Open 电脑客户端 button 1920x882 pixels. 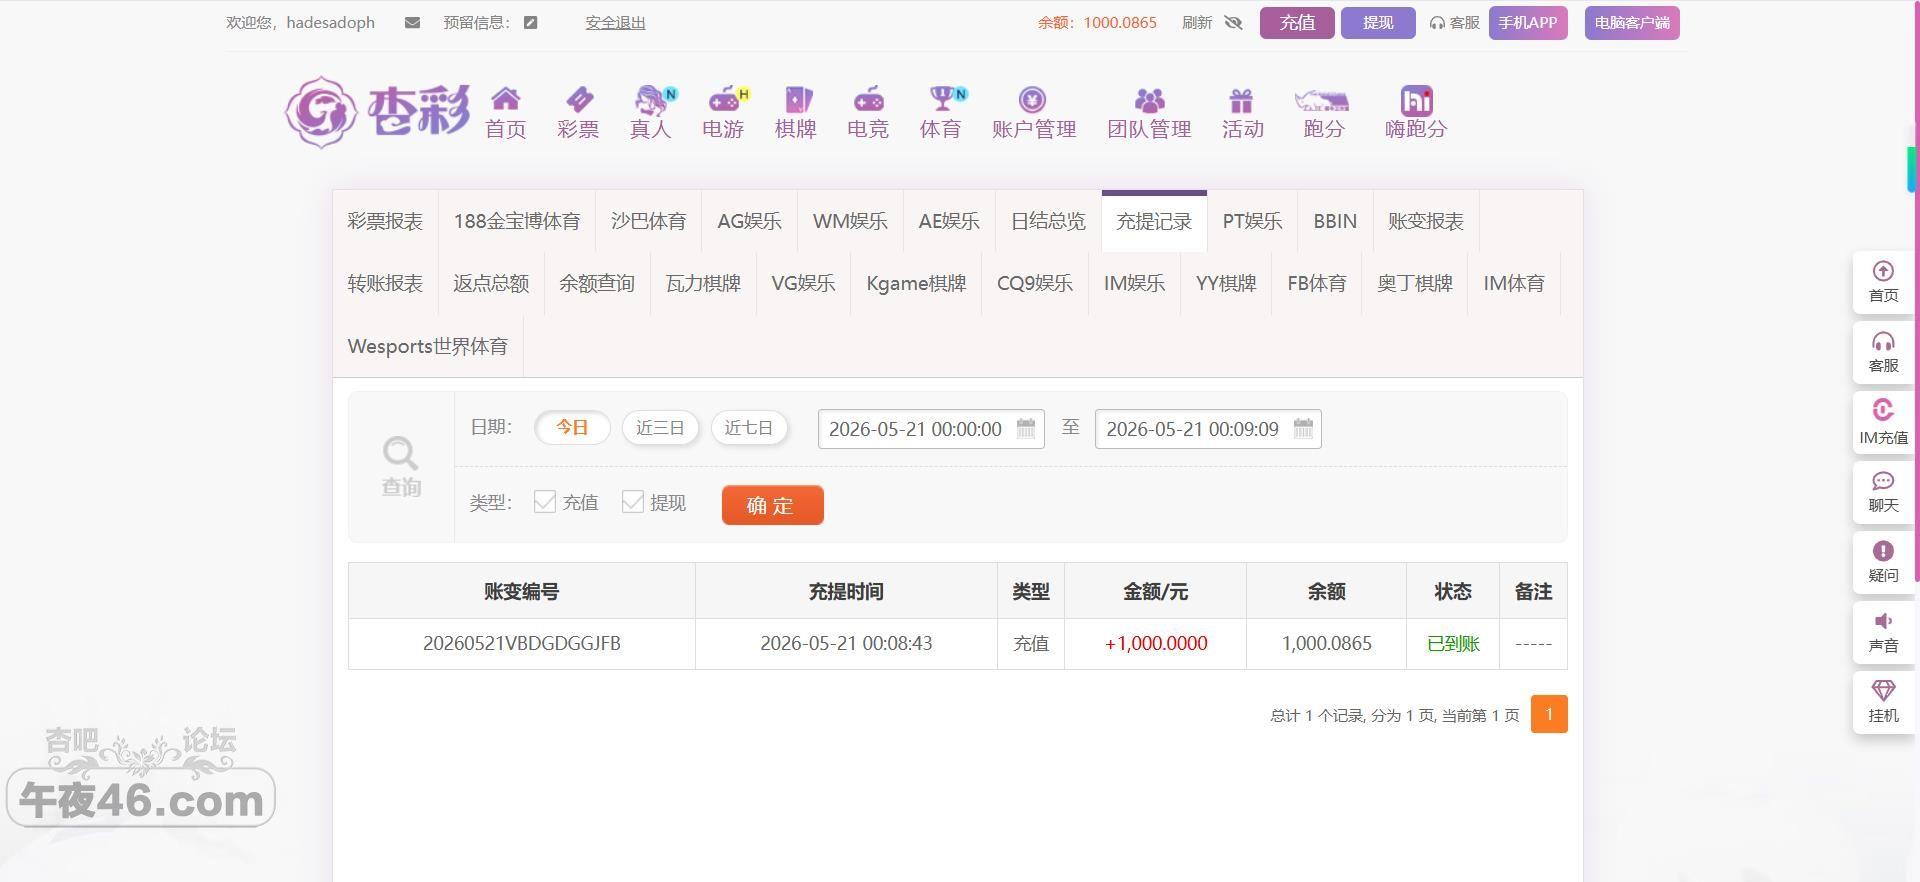(x=1632, y=23)
